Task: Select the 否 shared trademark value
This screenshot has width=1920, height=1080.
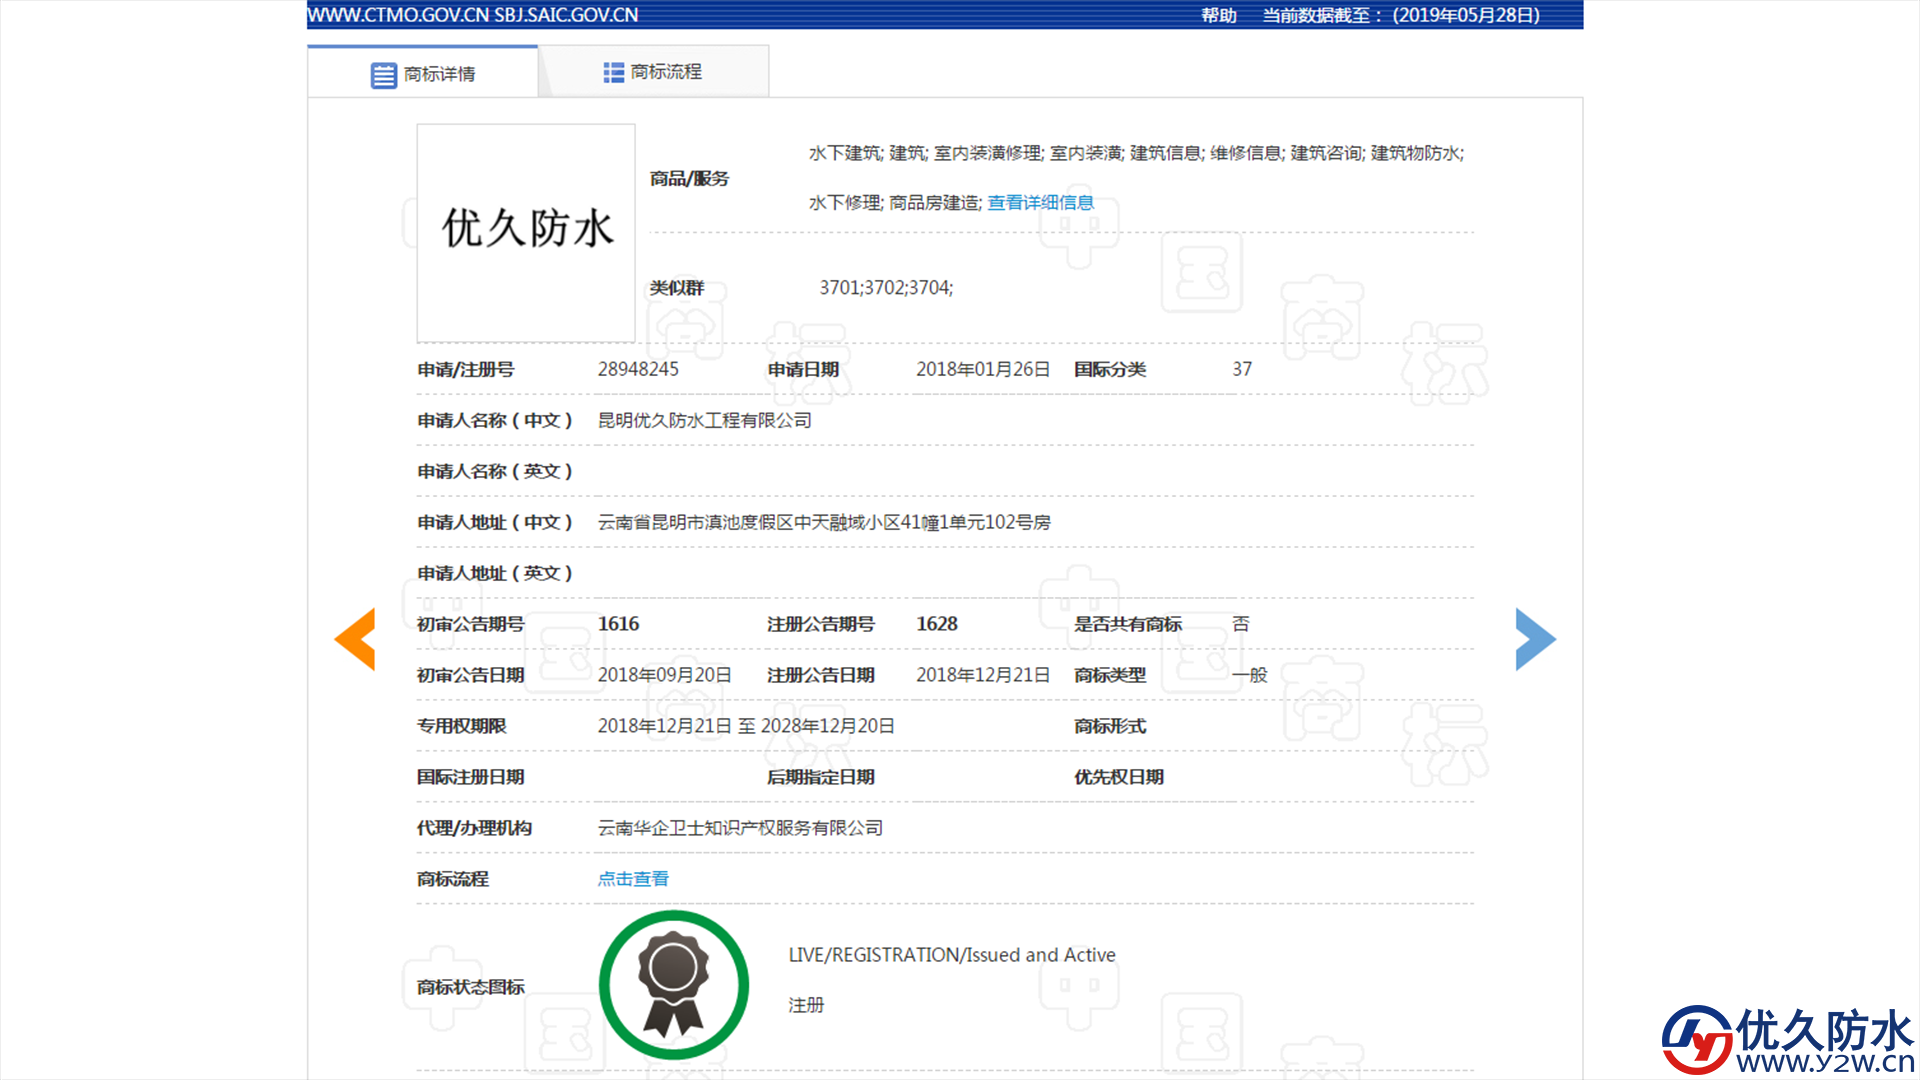Action: click(1241, 624)
